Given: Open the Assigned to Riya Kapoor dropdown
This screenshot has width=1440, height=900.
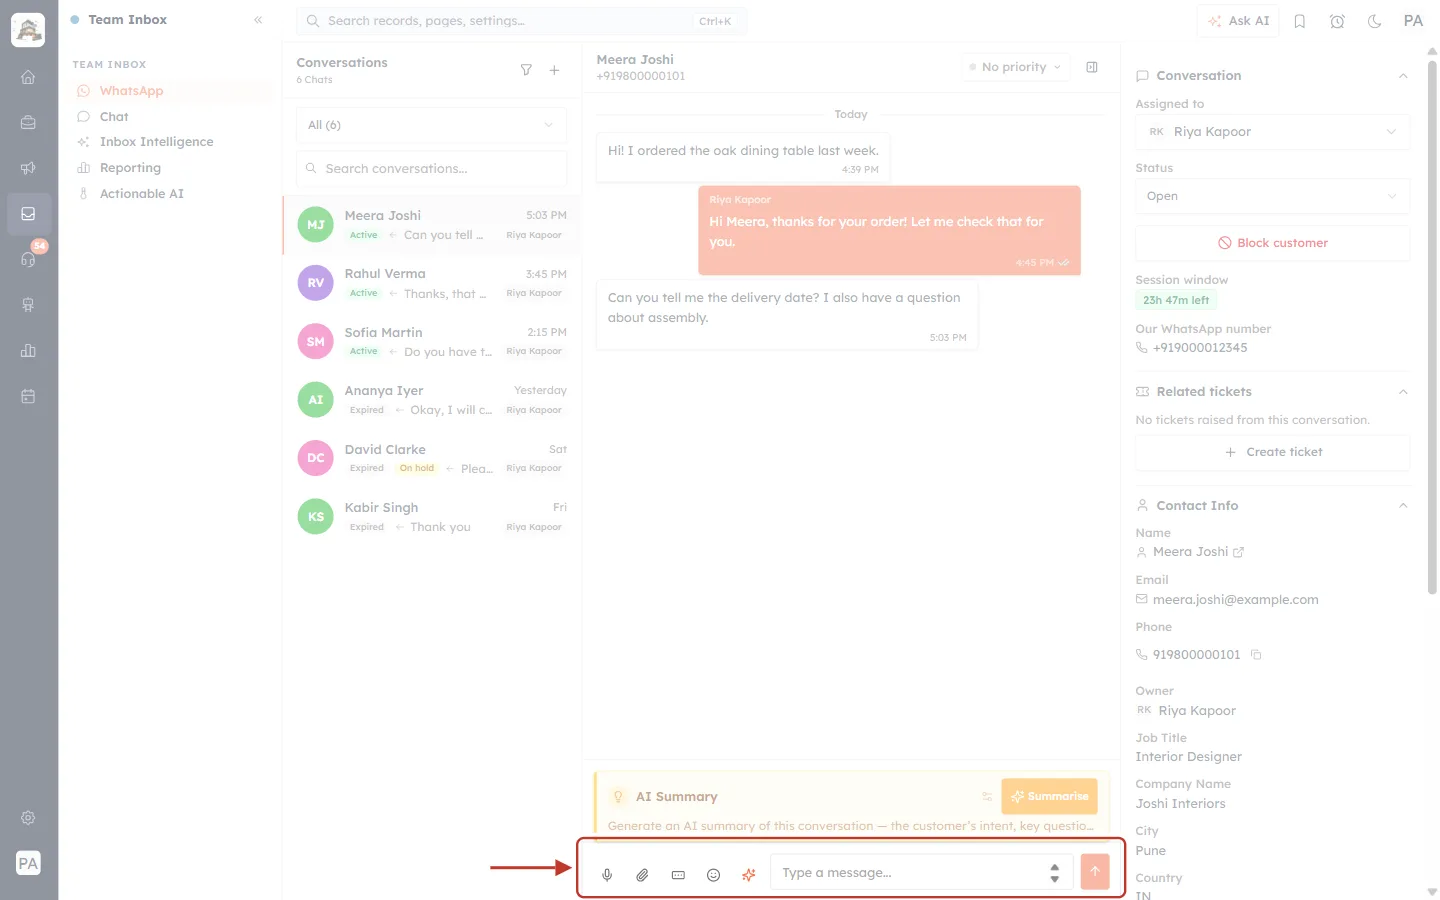Looking at the screenshot, I should coord(1272,132).
